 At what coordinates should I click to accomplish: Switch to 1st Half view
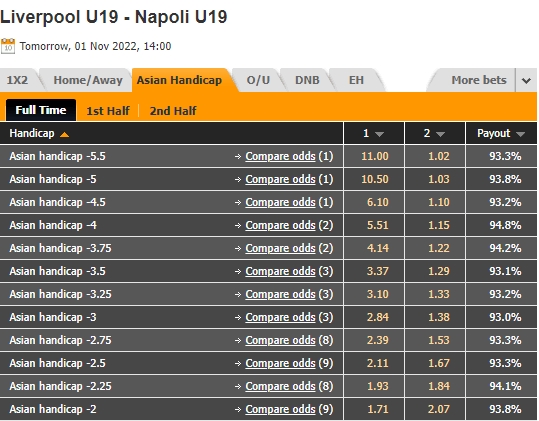point(108,111)
